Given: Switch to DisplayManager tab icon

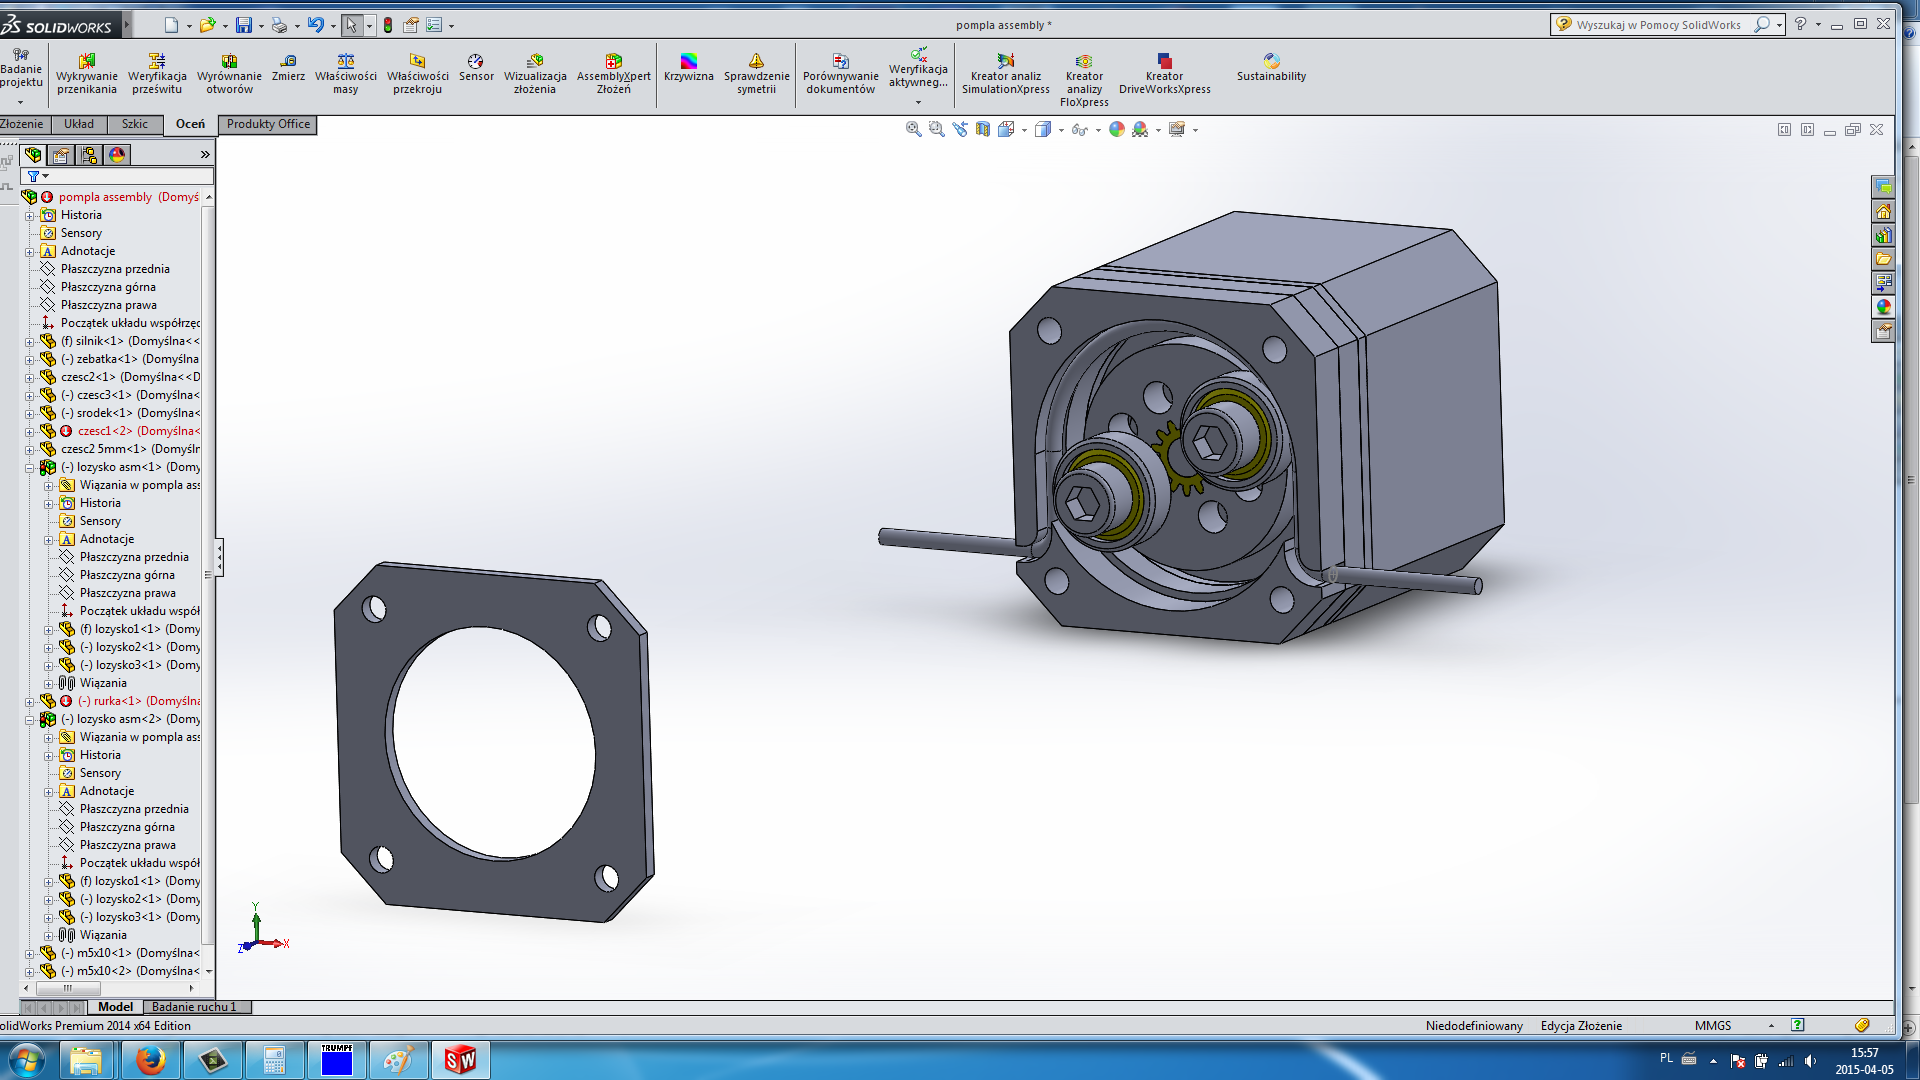Looking at the screenshot, I should click(x=117, y=155).
